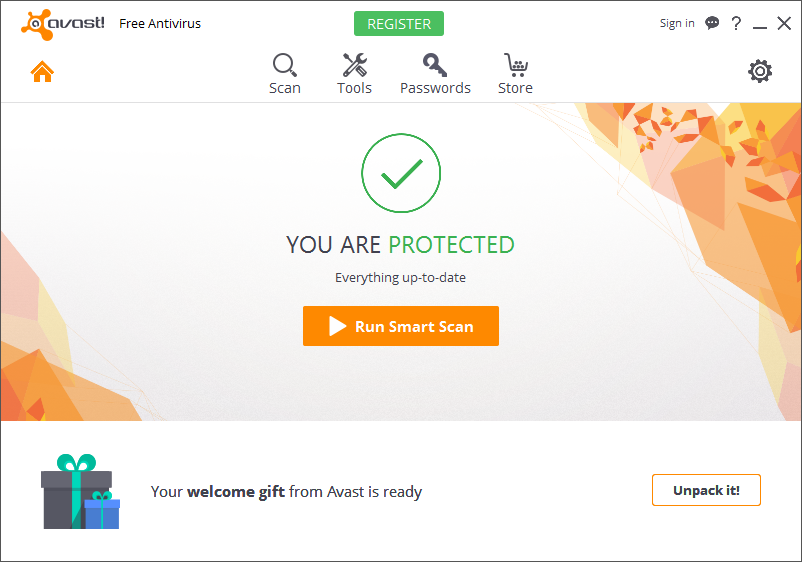The width and height of the screenshot is (802, 562).
Task: Click the YOU ARE PROTECTED status text
Action: (x=400, y=244)
